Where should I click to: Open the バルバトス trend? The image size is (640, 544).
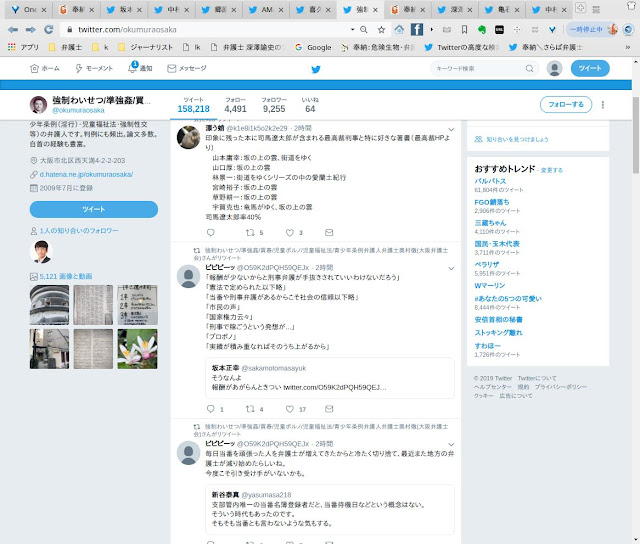[490, 181]
